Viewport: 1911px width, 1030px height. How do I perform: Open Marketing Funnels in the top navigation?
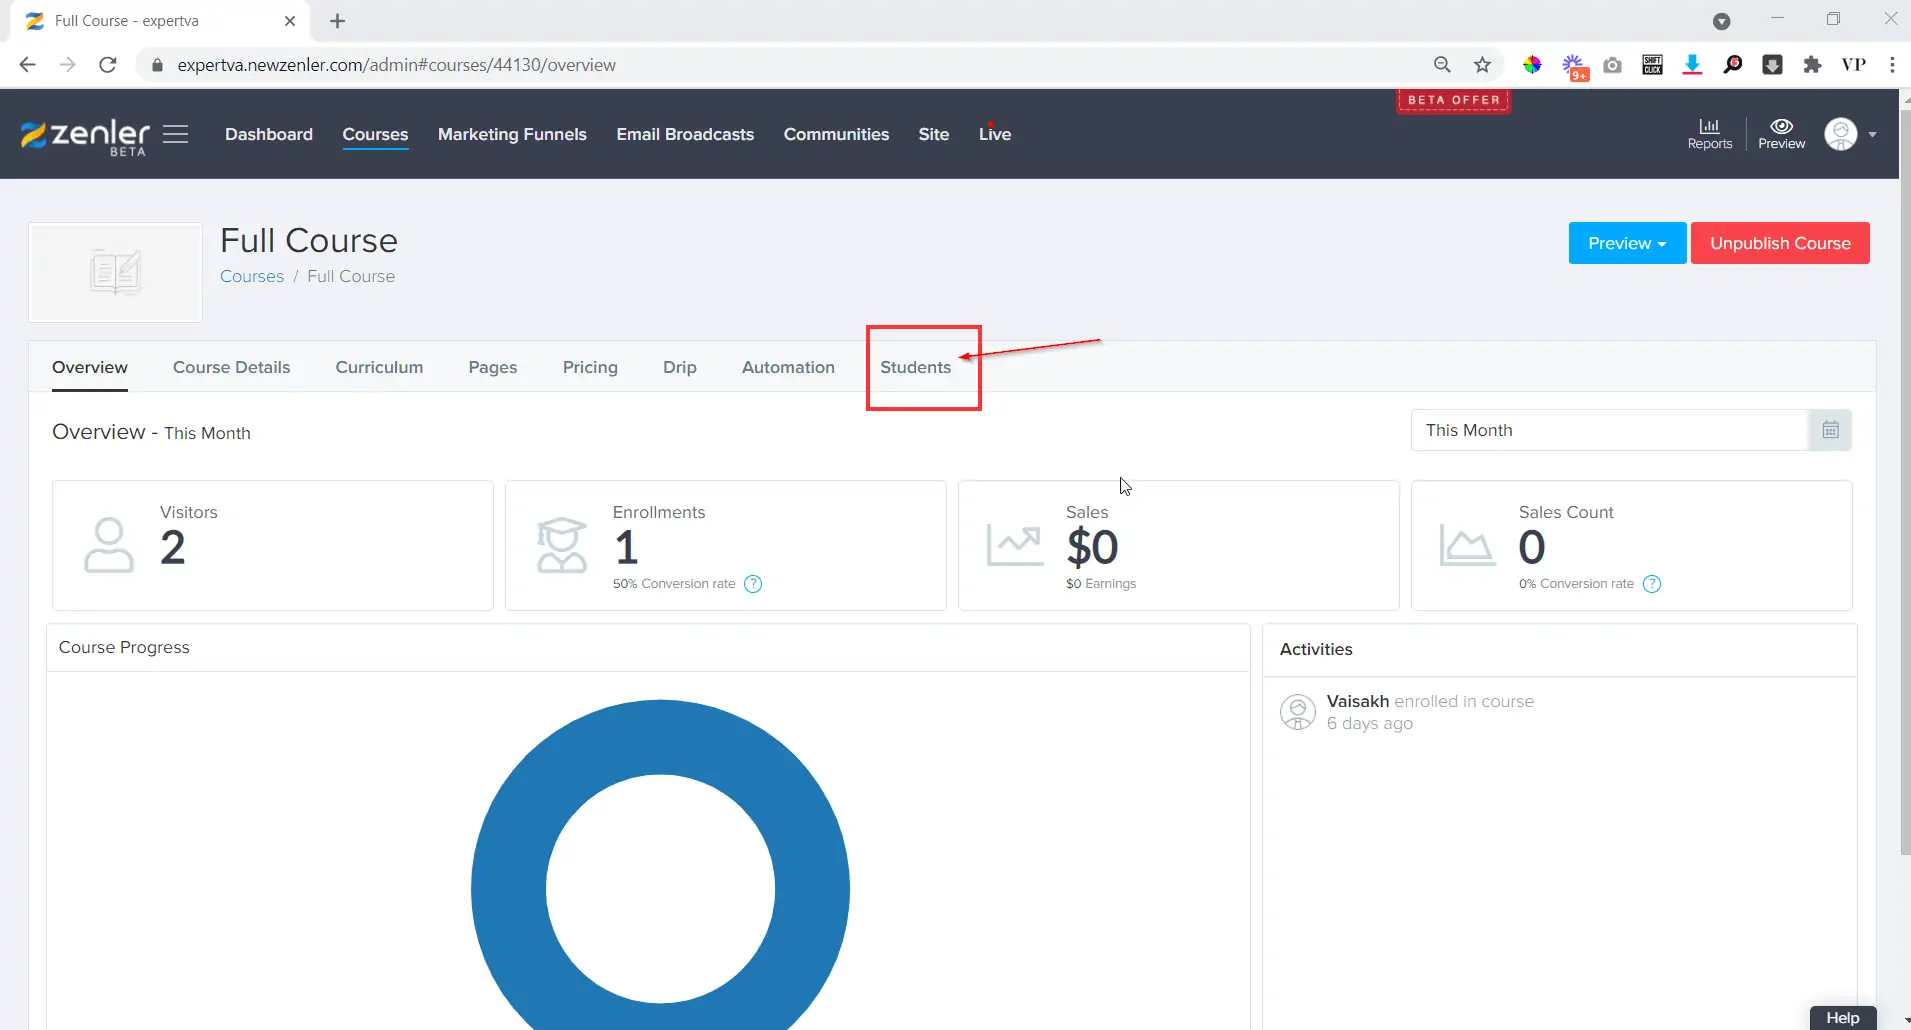(x=512, y=134)
